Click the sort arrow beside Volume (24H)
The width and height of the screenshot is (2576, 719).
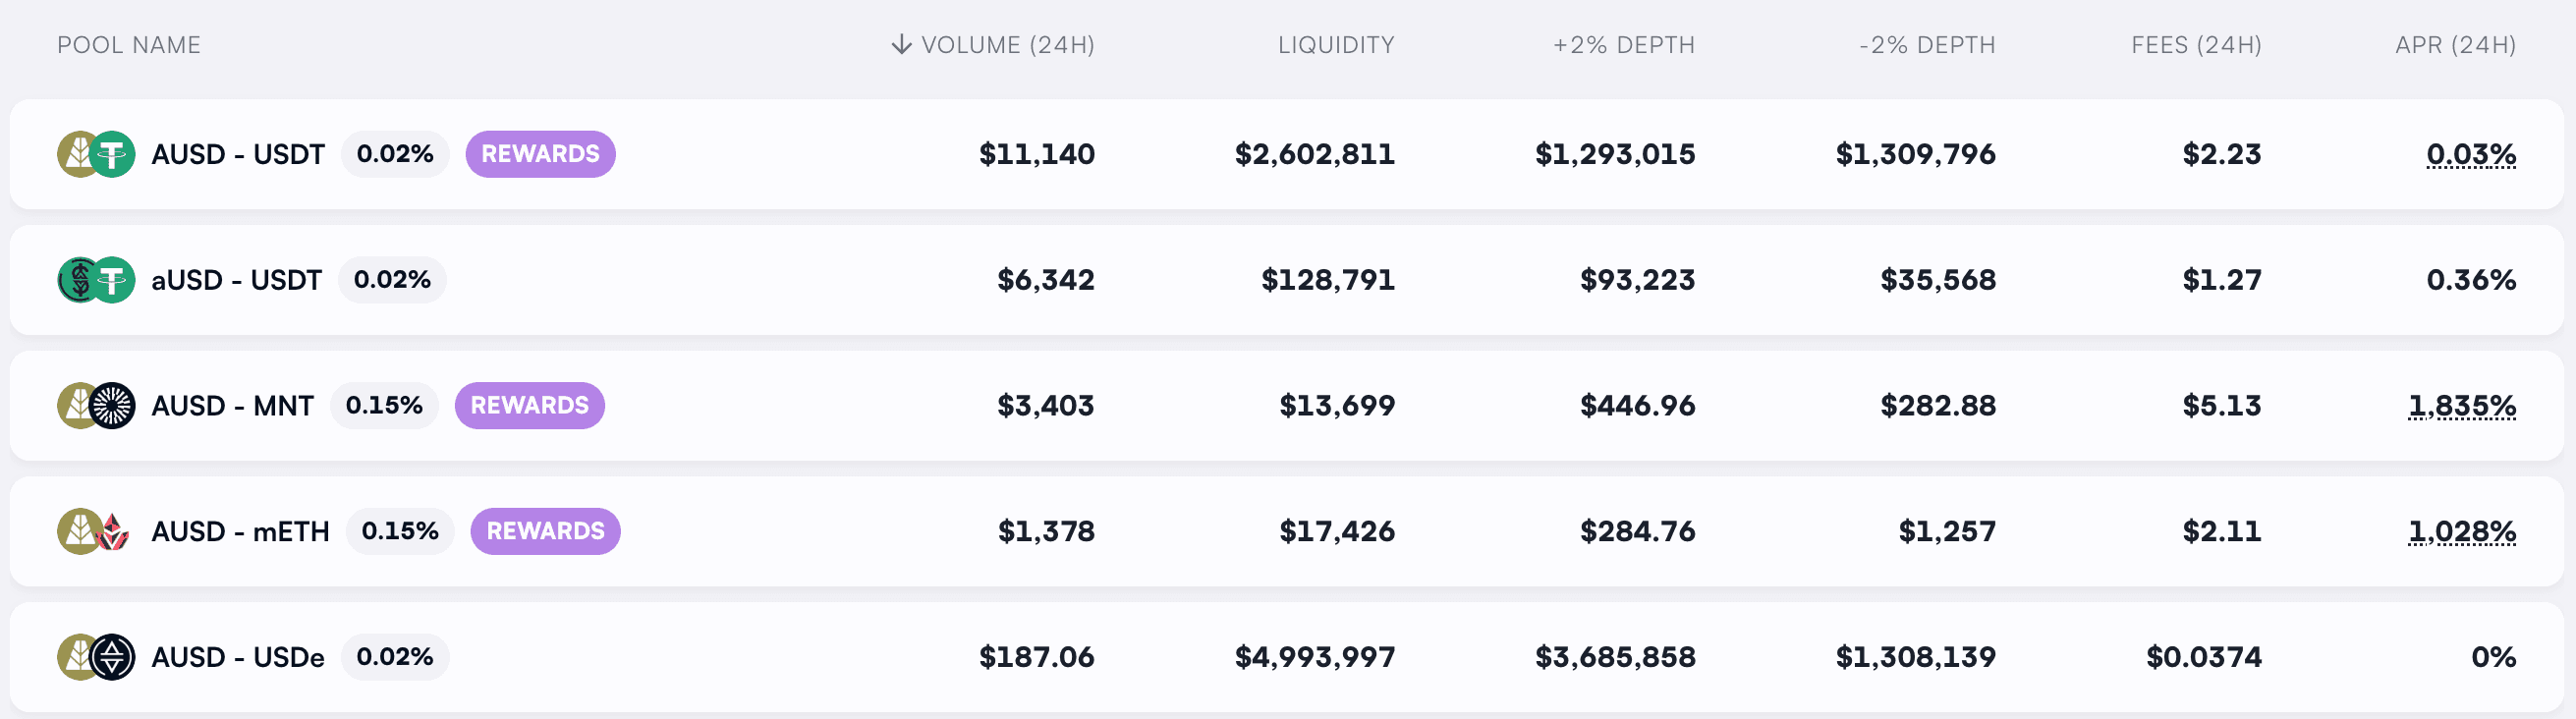pos(901,45)
